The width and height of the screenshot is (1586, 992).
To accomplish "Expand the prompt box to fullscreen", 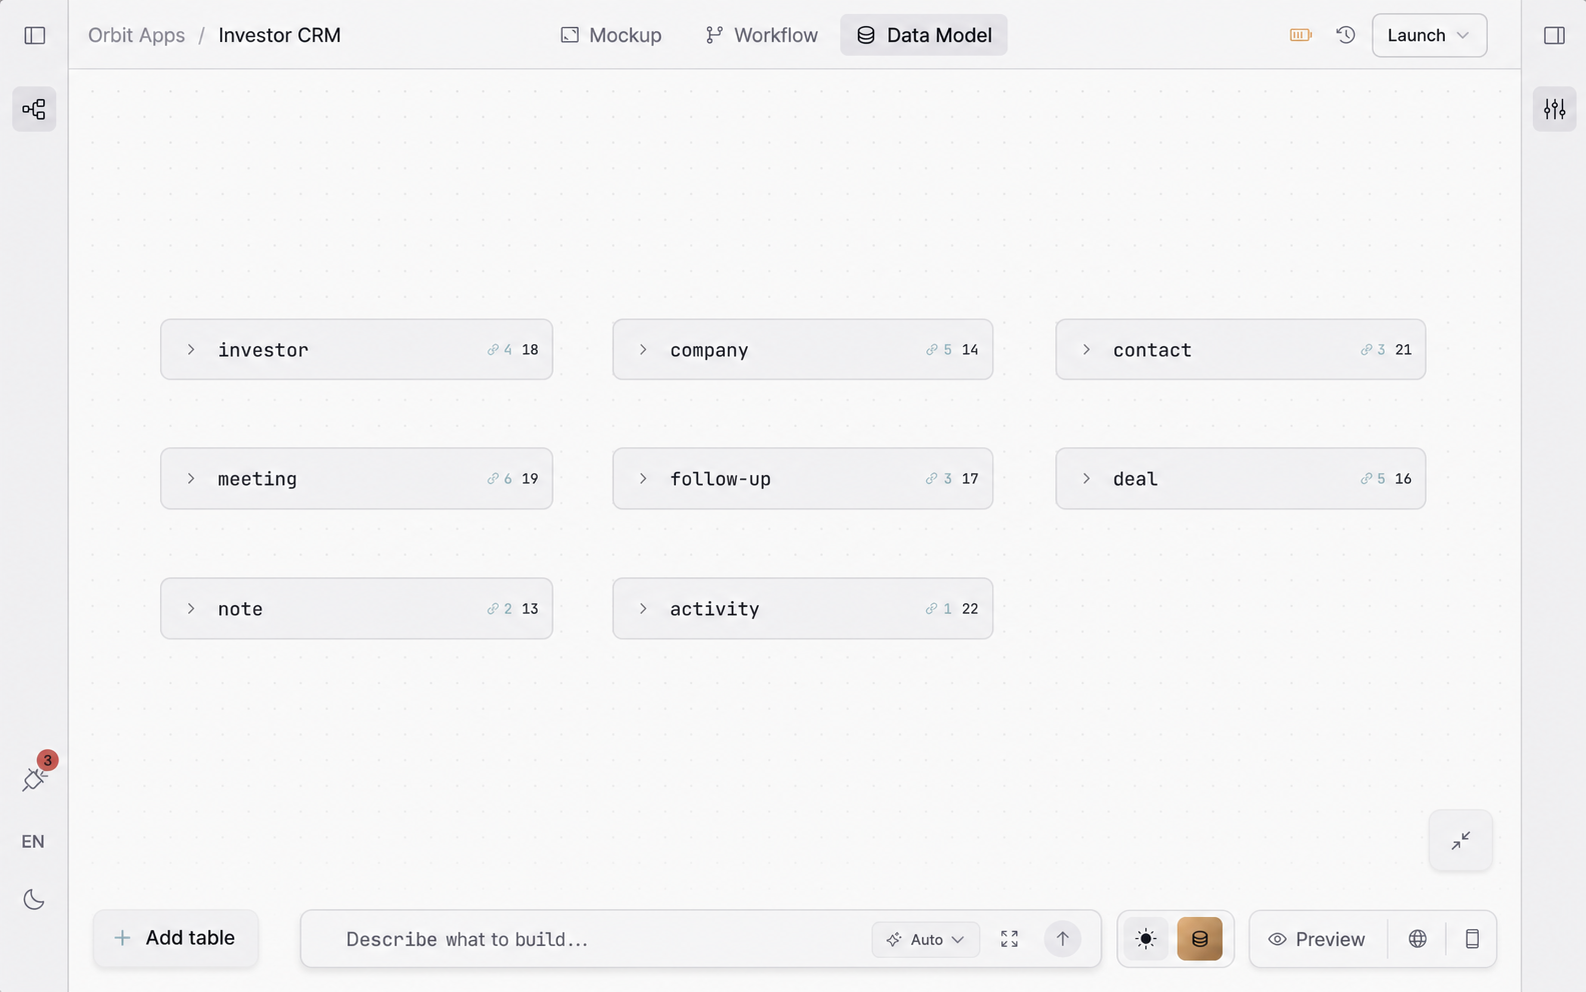I will (1009, 939).
